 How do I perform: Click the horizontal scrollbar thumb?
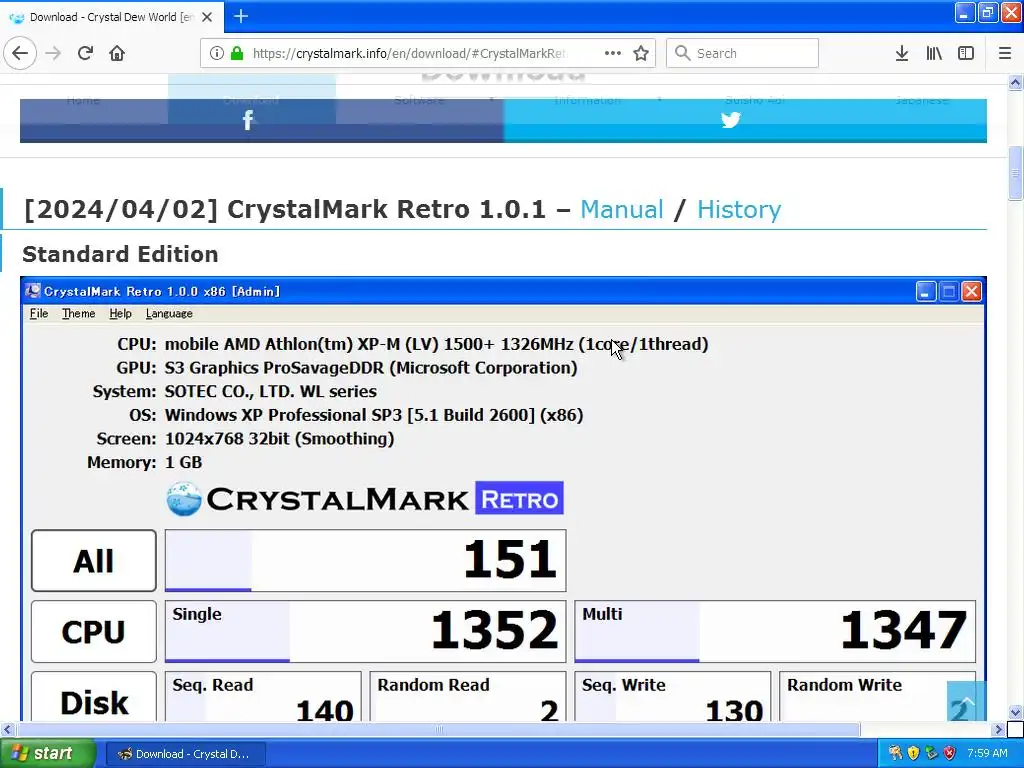(x=439, y=729)
